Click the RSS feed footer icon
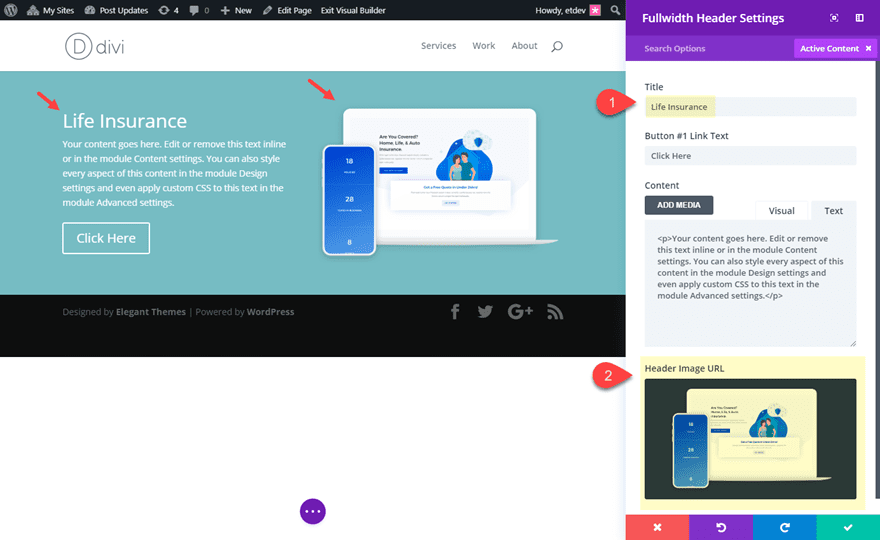Viewport: 880px width, 540px height. (x=555, y=312)
